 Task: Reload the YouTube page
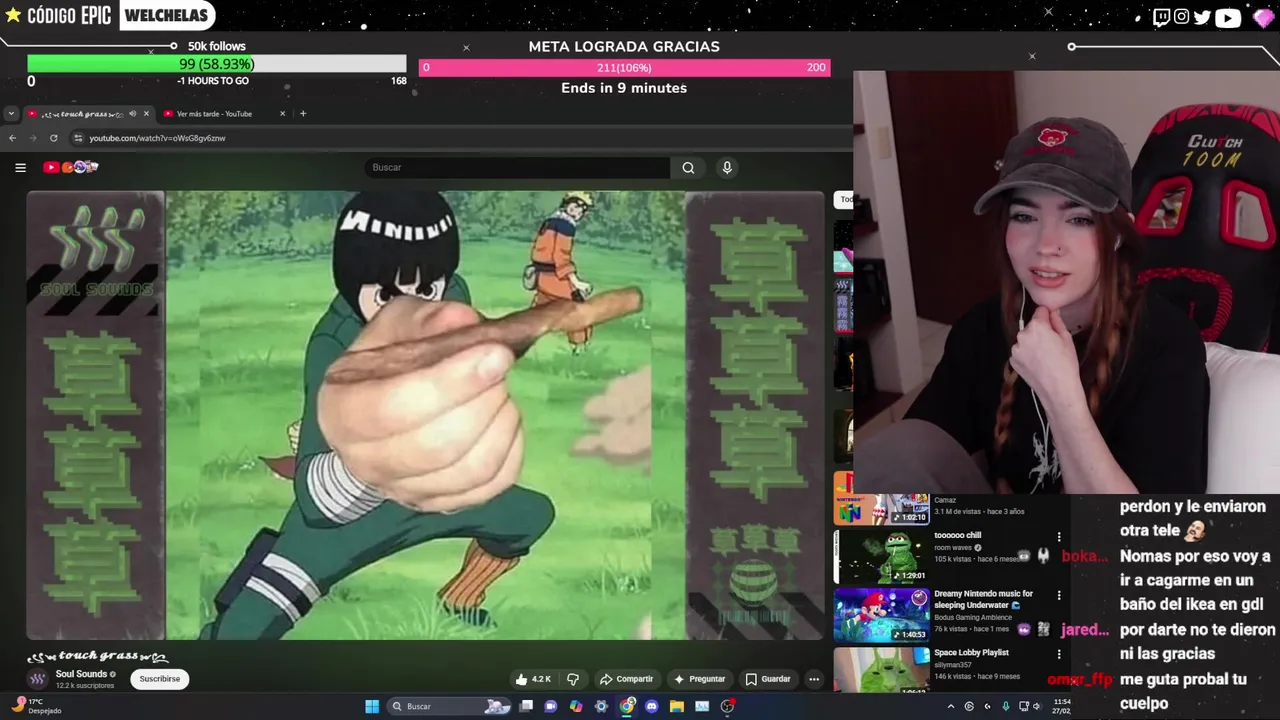coord(54,138)
